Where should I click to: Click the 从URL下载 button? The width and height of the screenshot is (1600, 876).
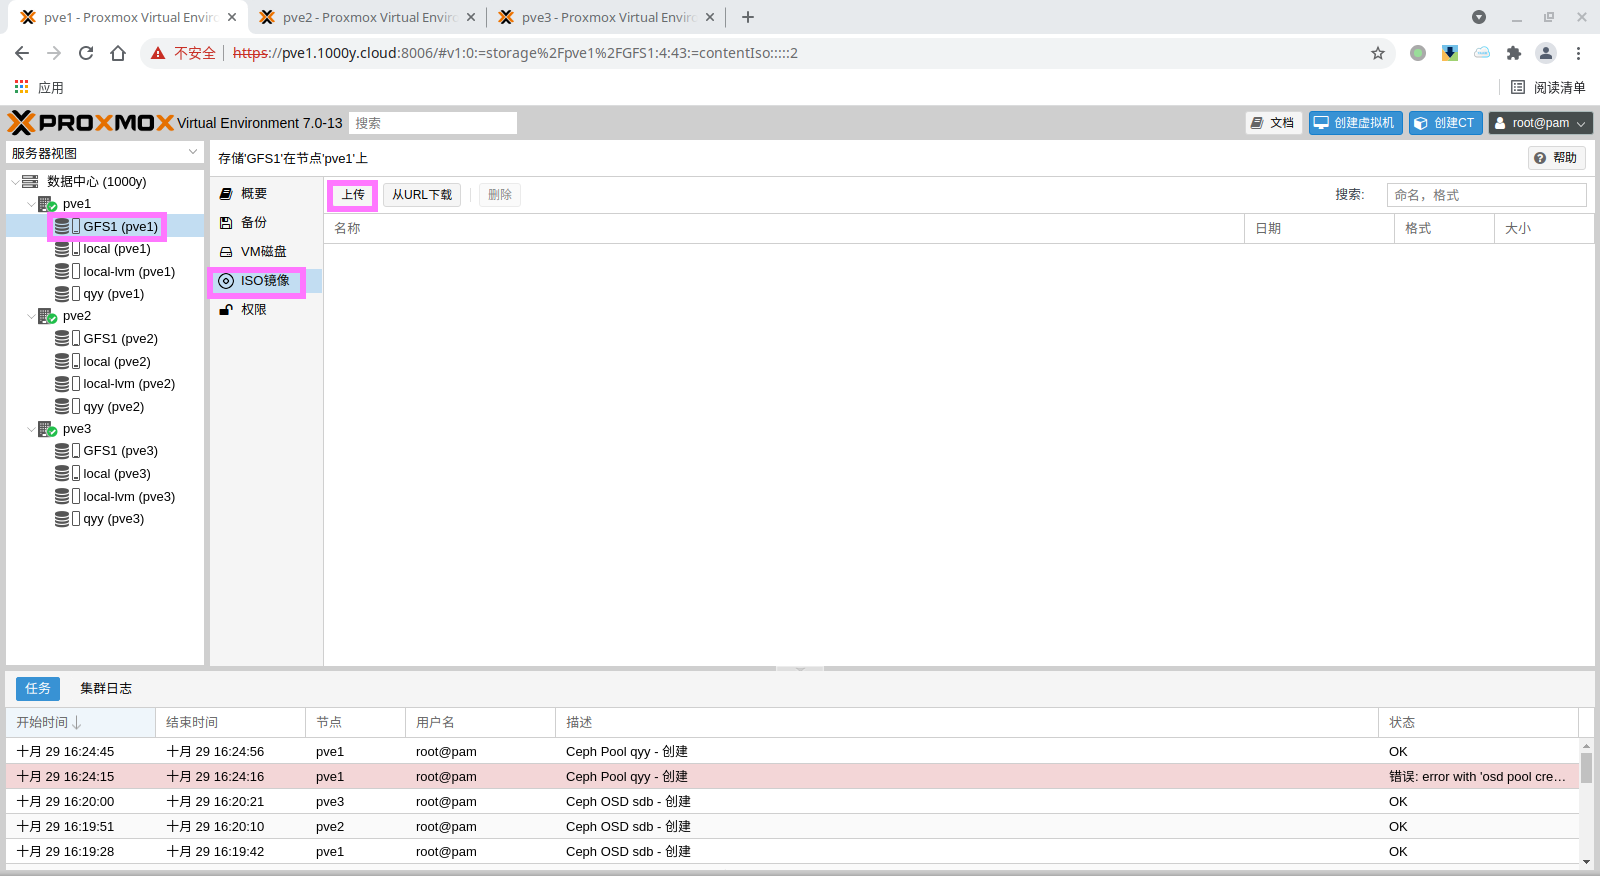[x=421, y=195]
